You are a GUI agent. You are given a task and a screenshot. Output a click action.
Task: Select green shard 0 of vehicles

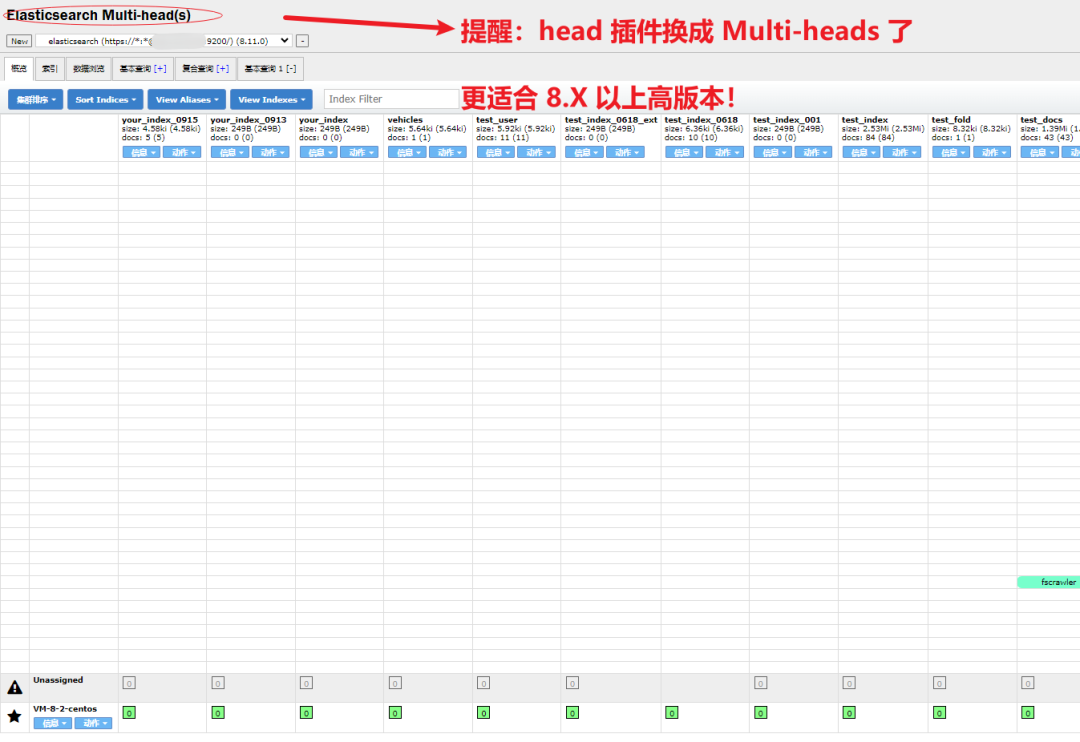pos(395,712)
